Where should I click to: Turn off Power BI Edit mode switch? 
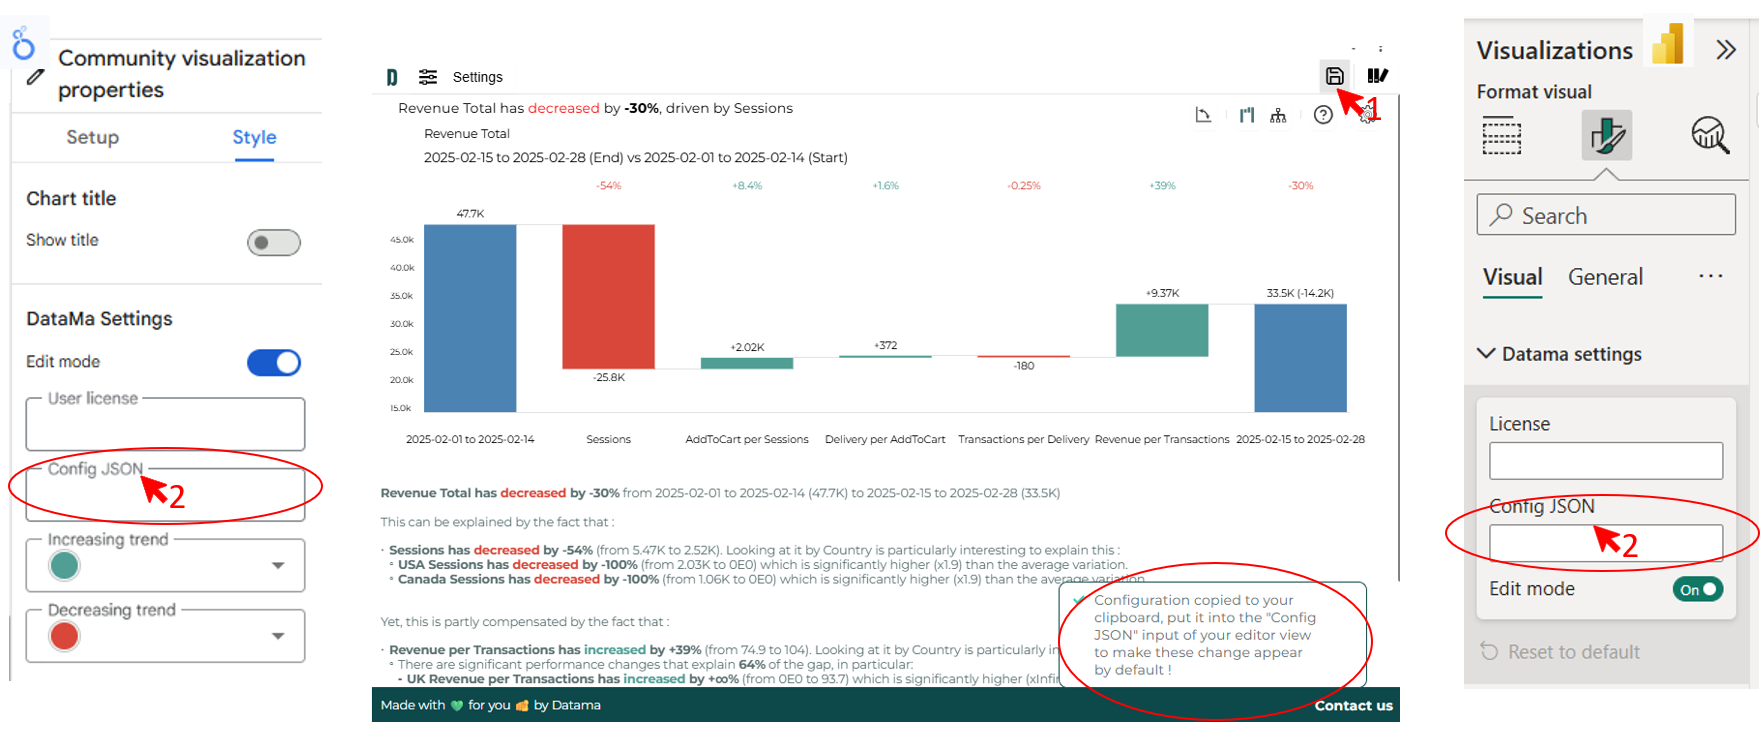[1697, 589]
